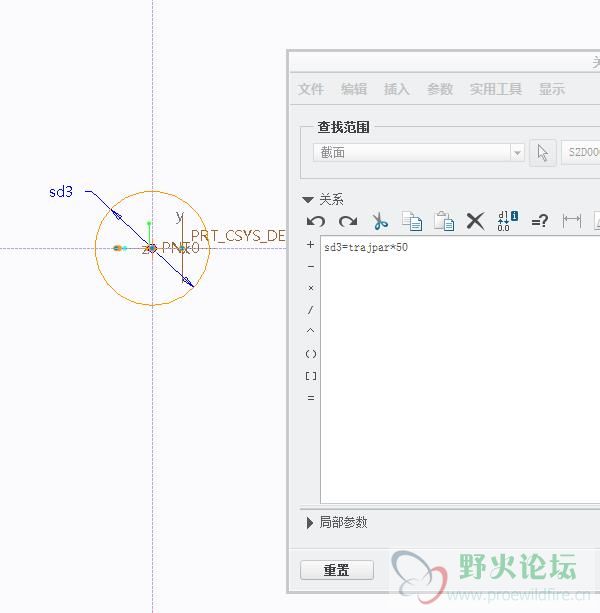Screen dimensions: 600x613
Task: Click in the relations text editor
Action: coord(460,369)
